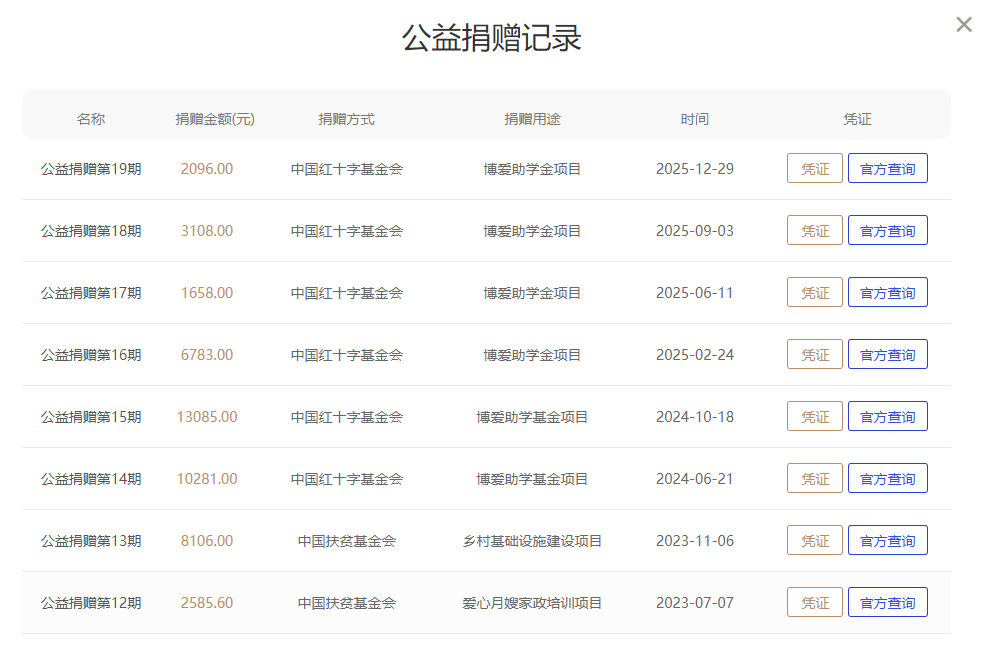Select the 公益捐赠第19期 row name
Viewport: 987px width, 656px height.
91,169
